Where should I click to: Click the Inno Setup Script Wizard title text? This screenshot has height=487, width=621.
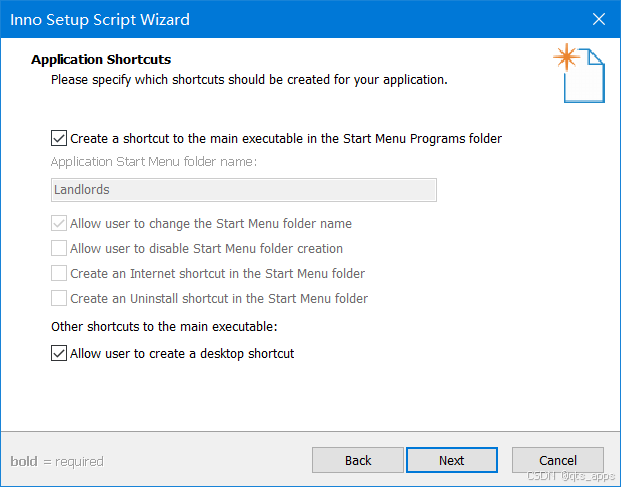point(100,20)
